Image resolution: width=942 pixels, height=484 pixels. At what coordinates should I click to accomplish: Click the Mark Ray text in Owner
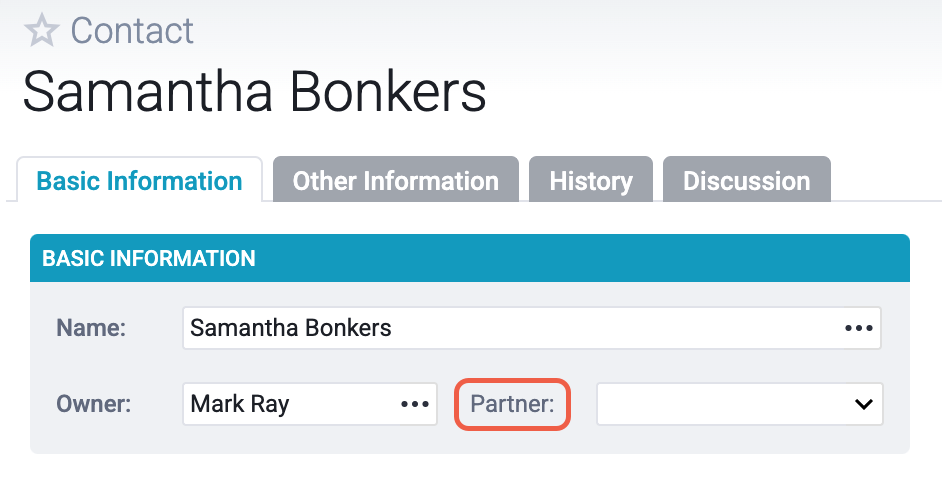pos(240,404)
